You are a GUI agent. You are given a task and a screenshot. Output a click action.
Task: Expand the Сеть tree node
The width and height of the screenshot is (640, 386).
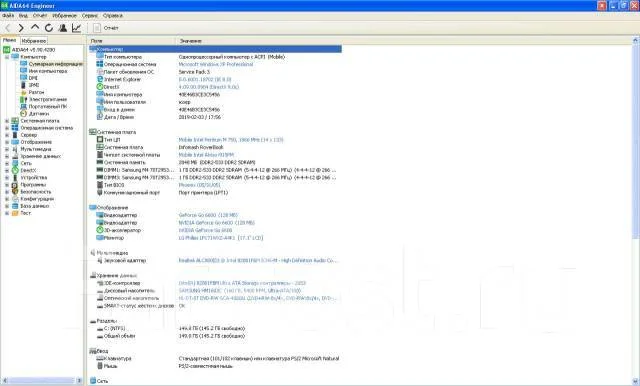coord(7,164)
